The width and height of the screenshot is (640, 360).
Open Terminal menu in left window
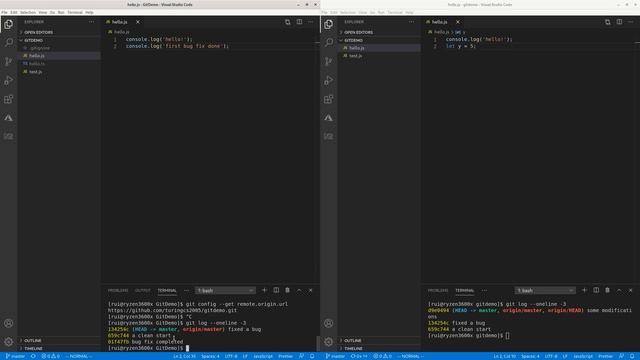point(75,12)
